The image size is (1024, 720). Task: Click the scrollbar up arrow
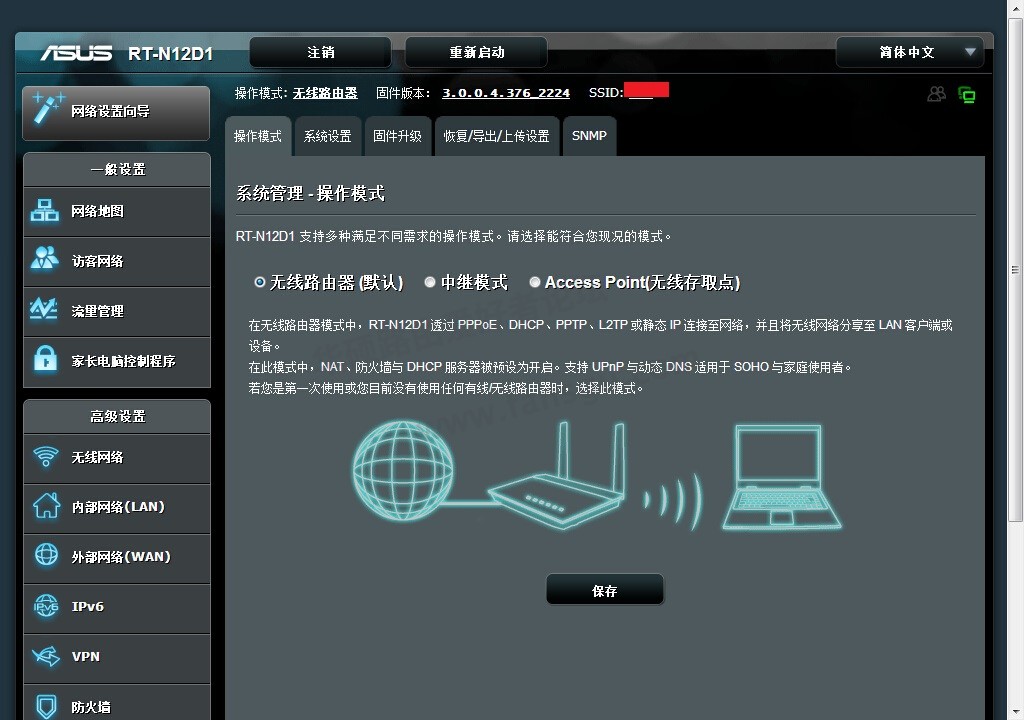pyautogui.click(x=1015, y=8)
